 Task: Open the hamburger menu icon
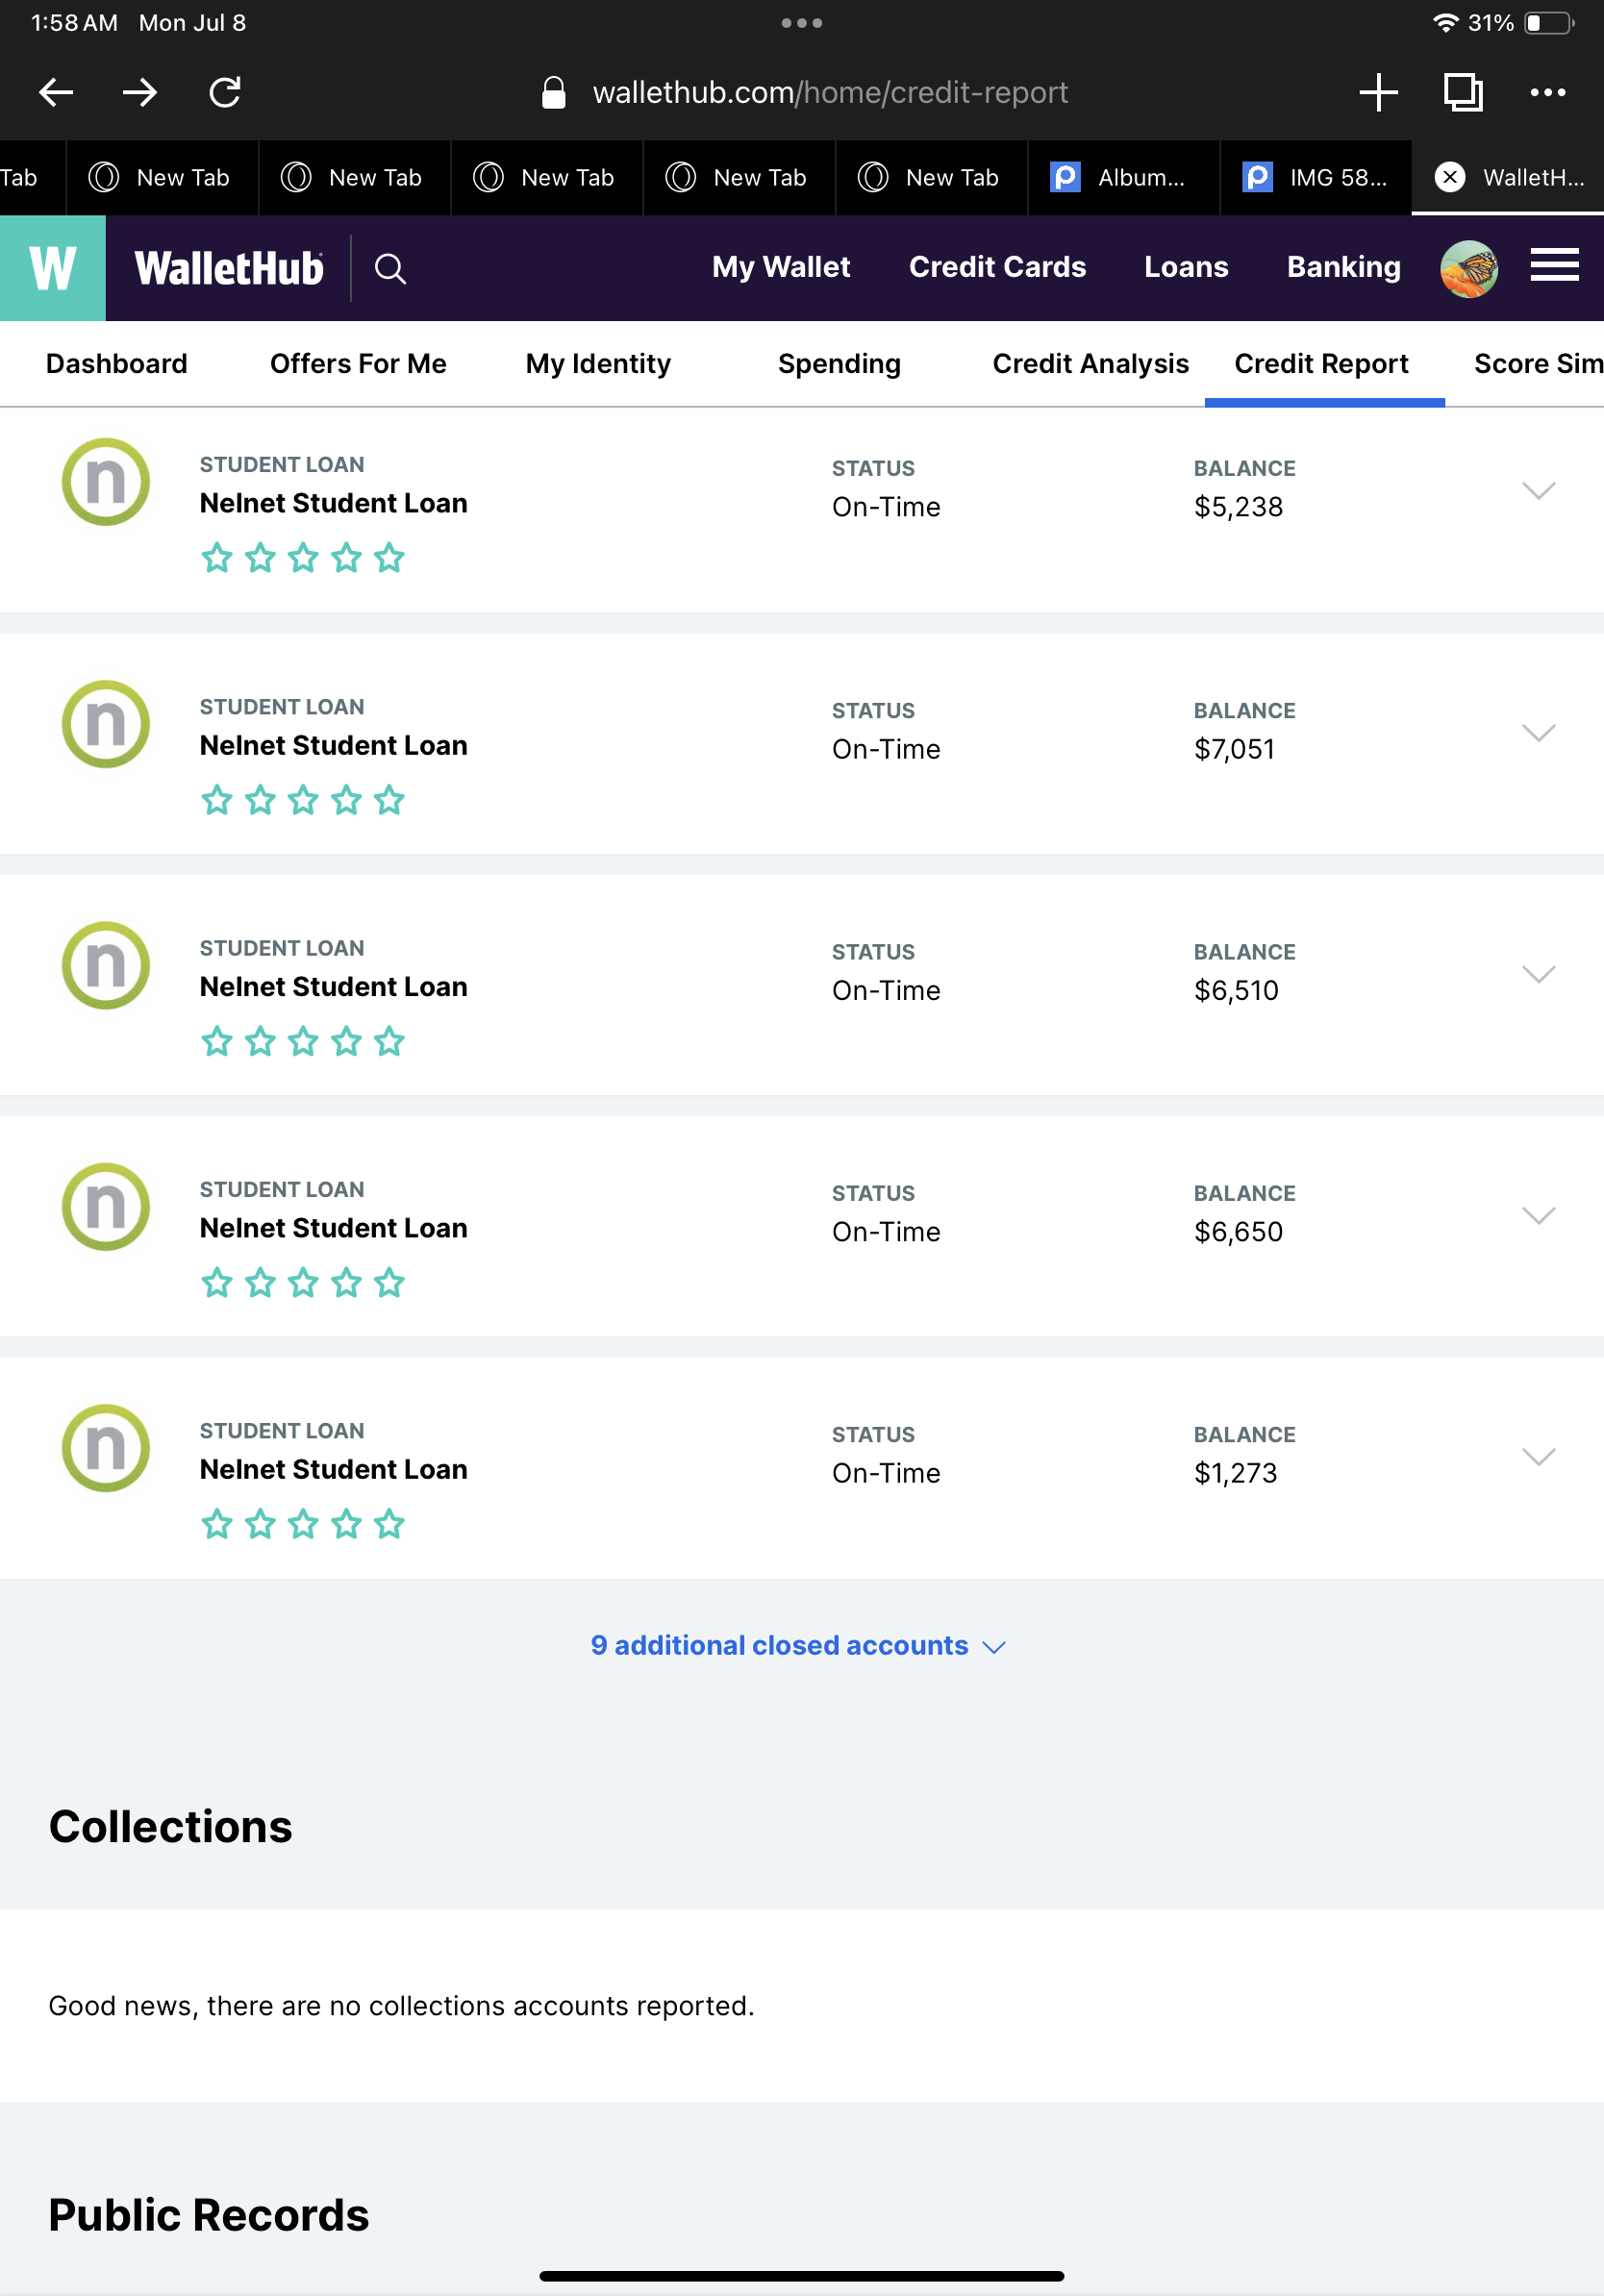pyautogui.click(x=1555, y=266)
